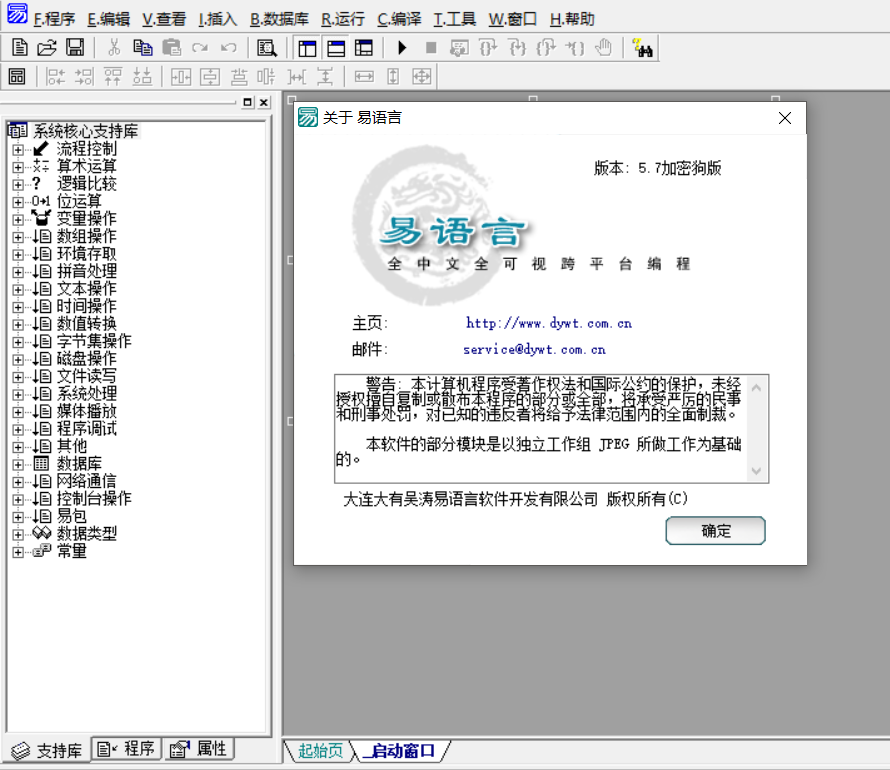Click the Paste clipboard icon

(x=171, y=48)
